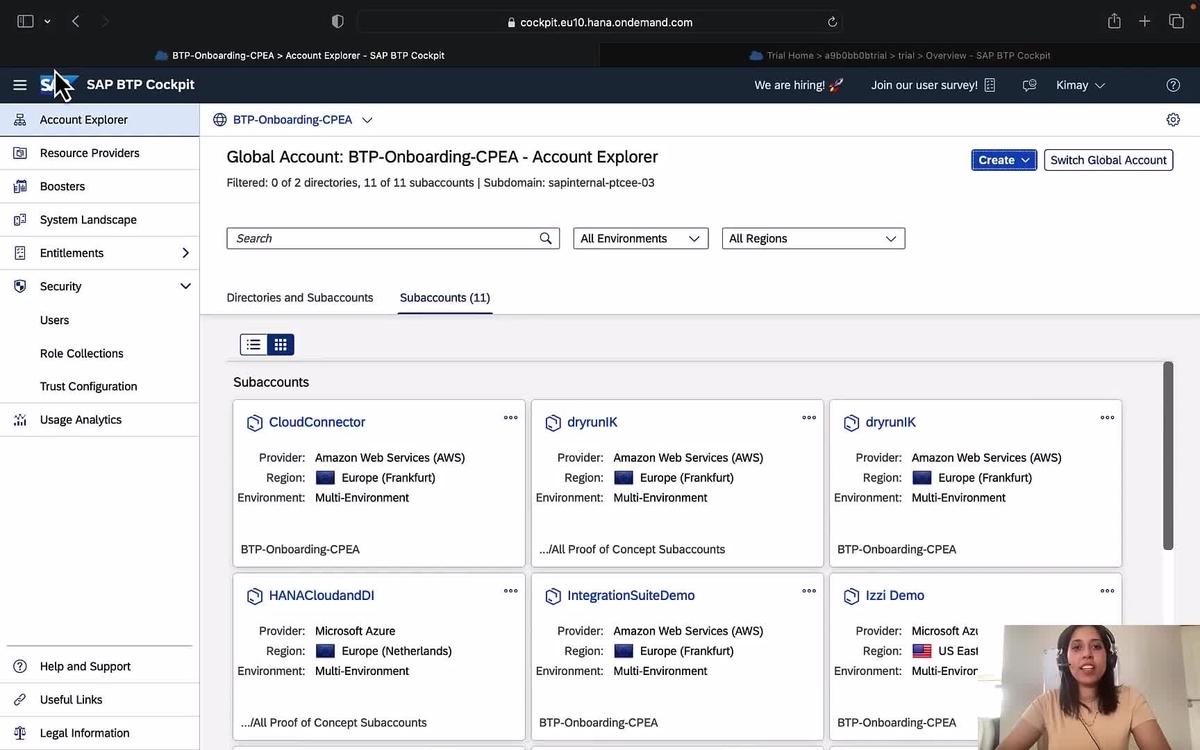The width and height of the screenshot is (1200, 750).
Task: Select the BTP-Onboarding-CPEA Account Explorer browser tab
Action: (x=300, y=55)
